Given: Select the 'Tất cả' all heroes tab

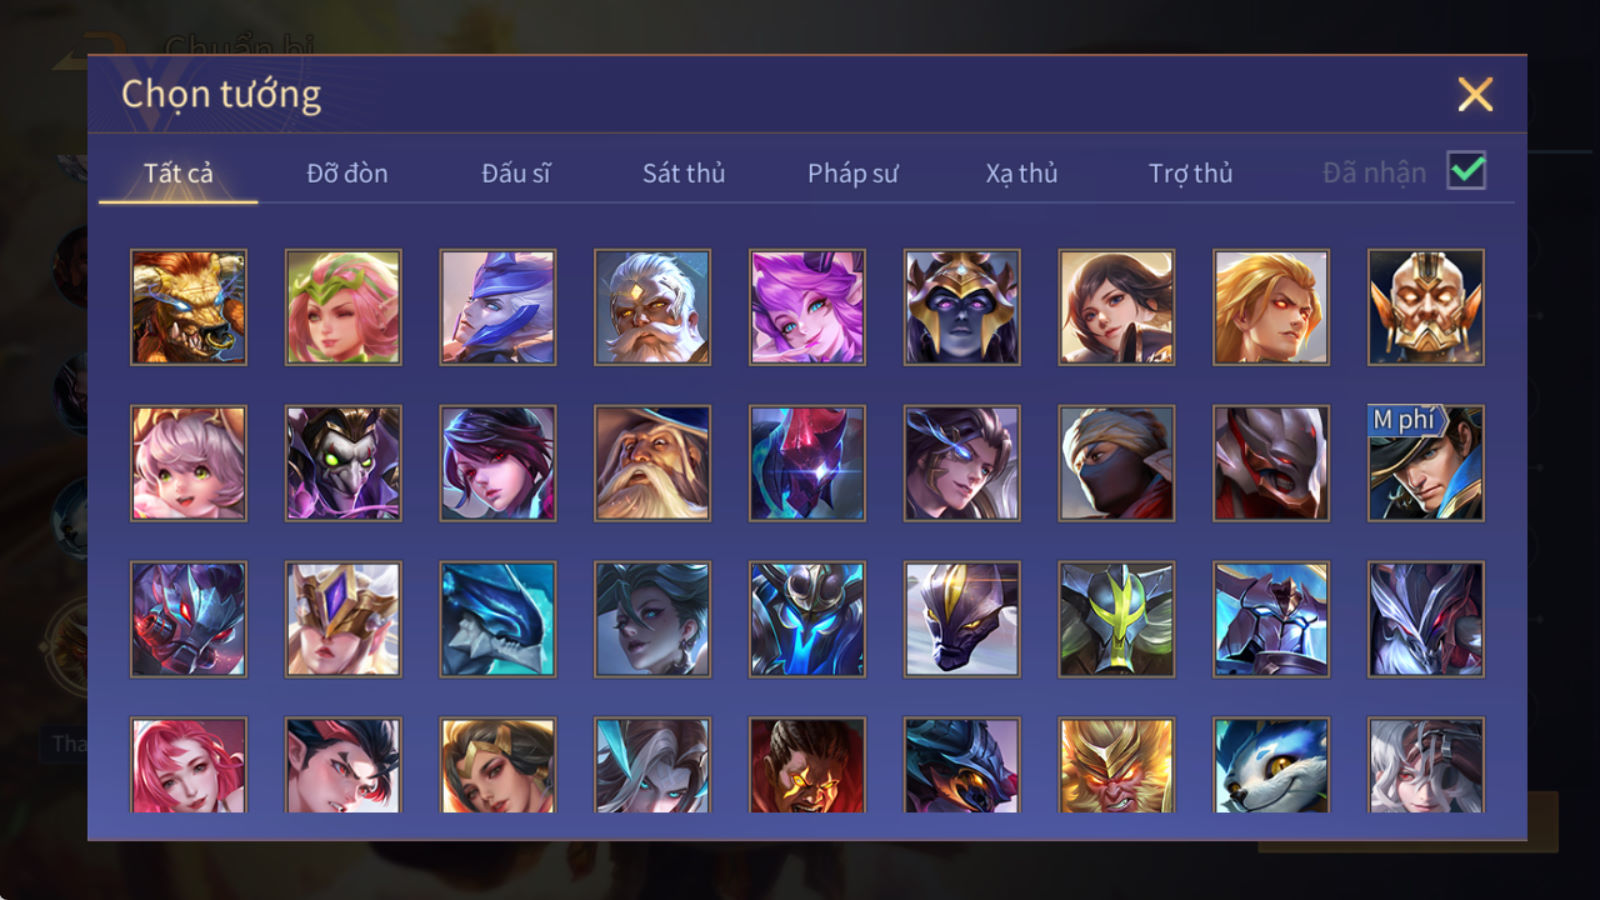Looking at the screenshot, I should click(x=178, y=173).
